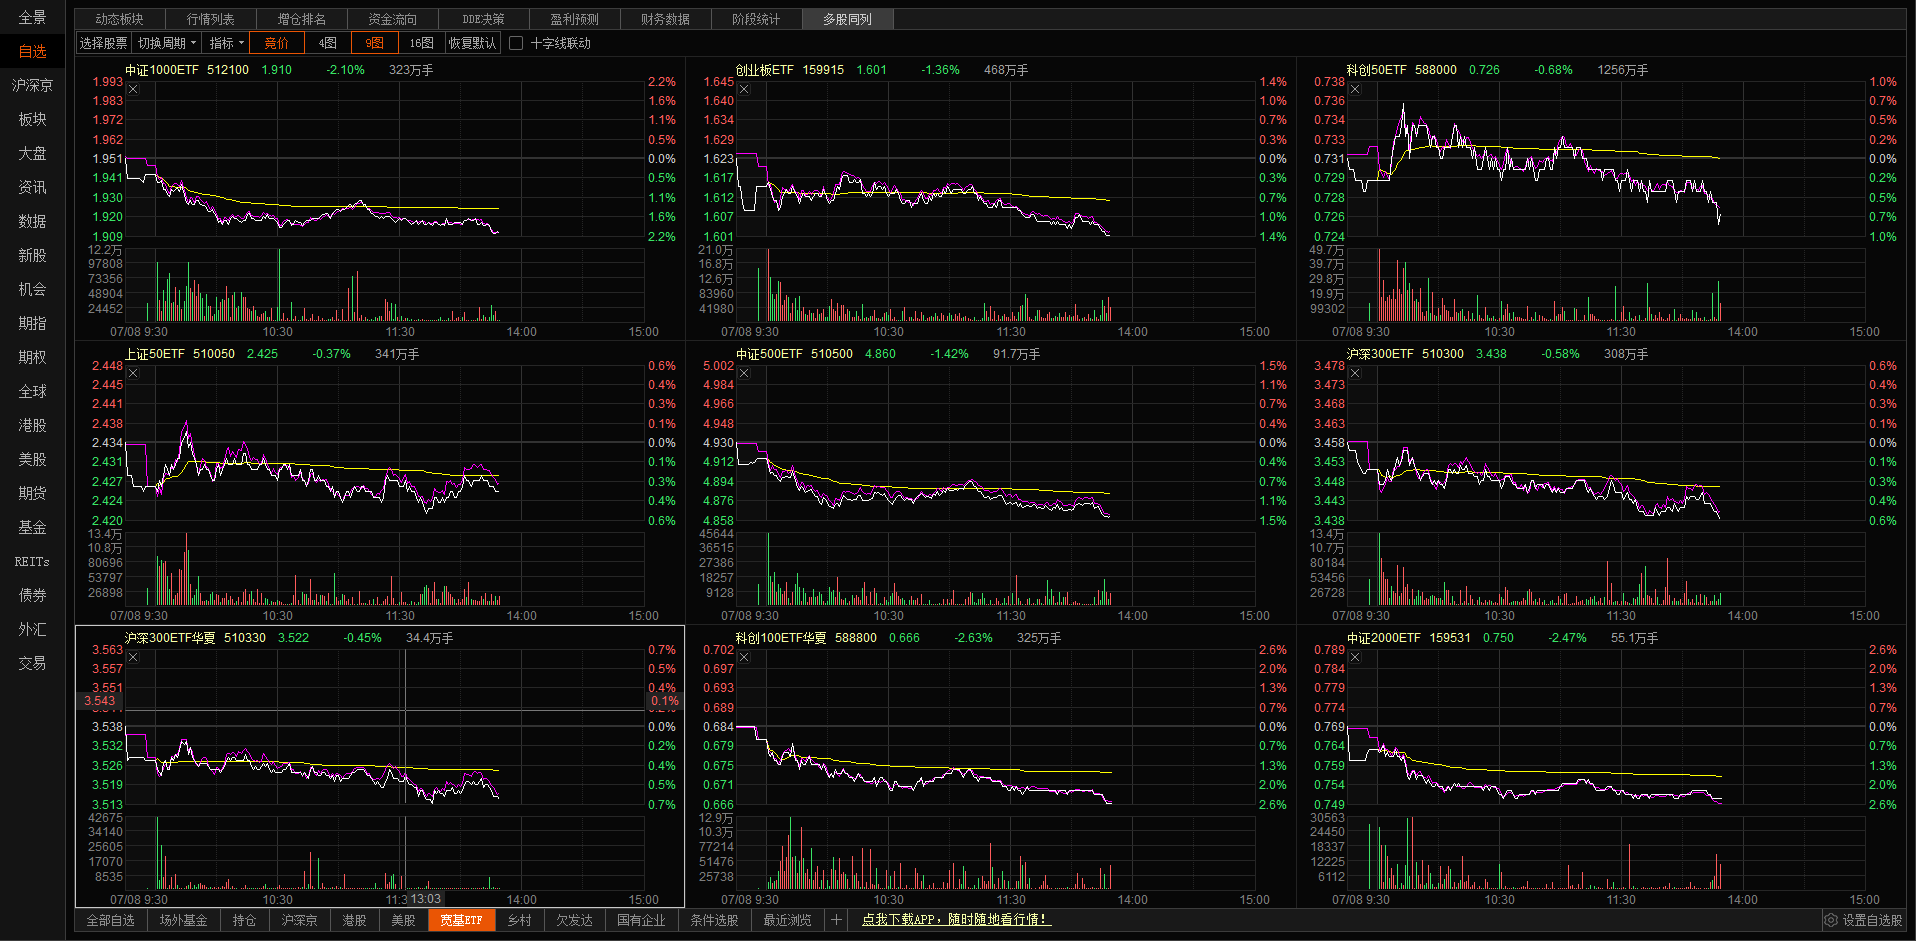Add a new watchlist tab with plus icon
Image resolution: width=1916 pixels, height=941 pixels.
pyautogui.click(x=836, y=920)
